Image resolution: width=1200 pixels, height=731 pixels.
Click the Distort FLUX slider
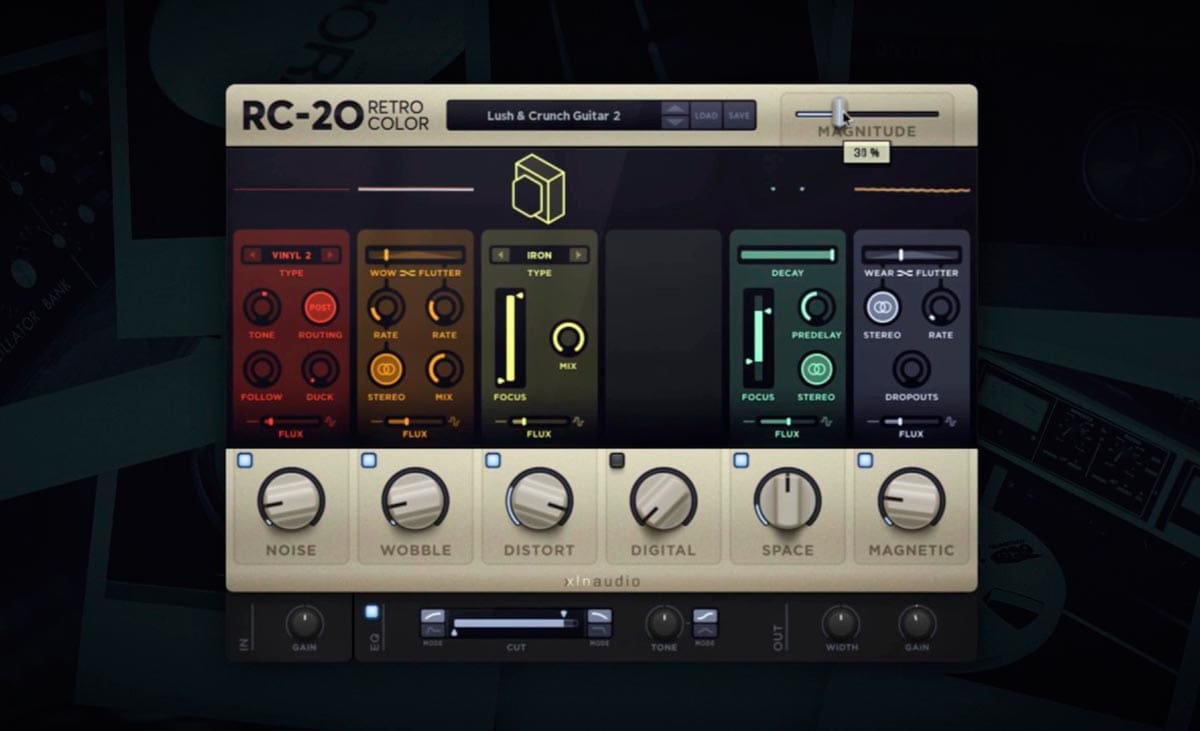pos(539,422)
